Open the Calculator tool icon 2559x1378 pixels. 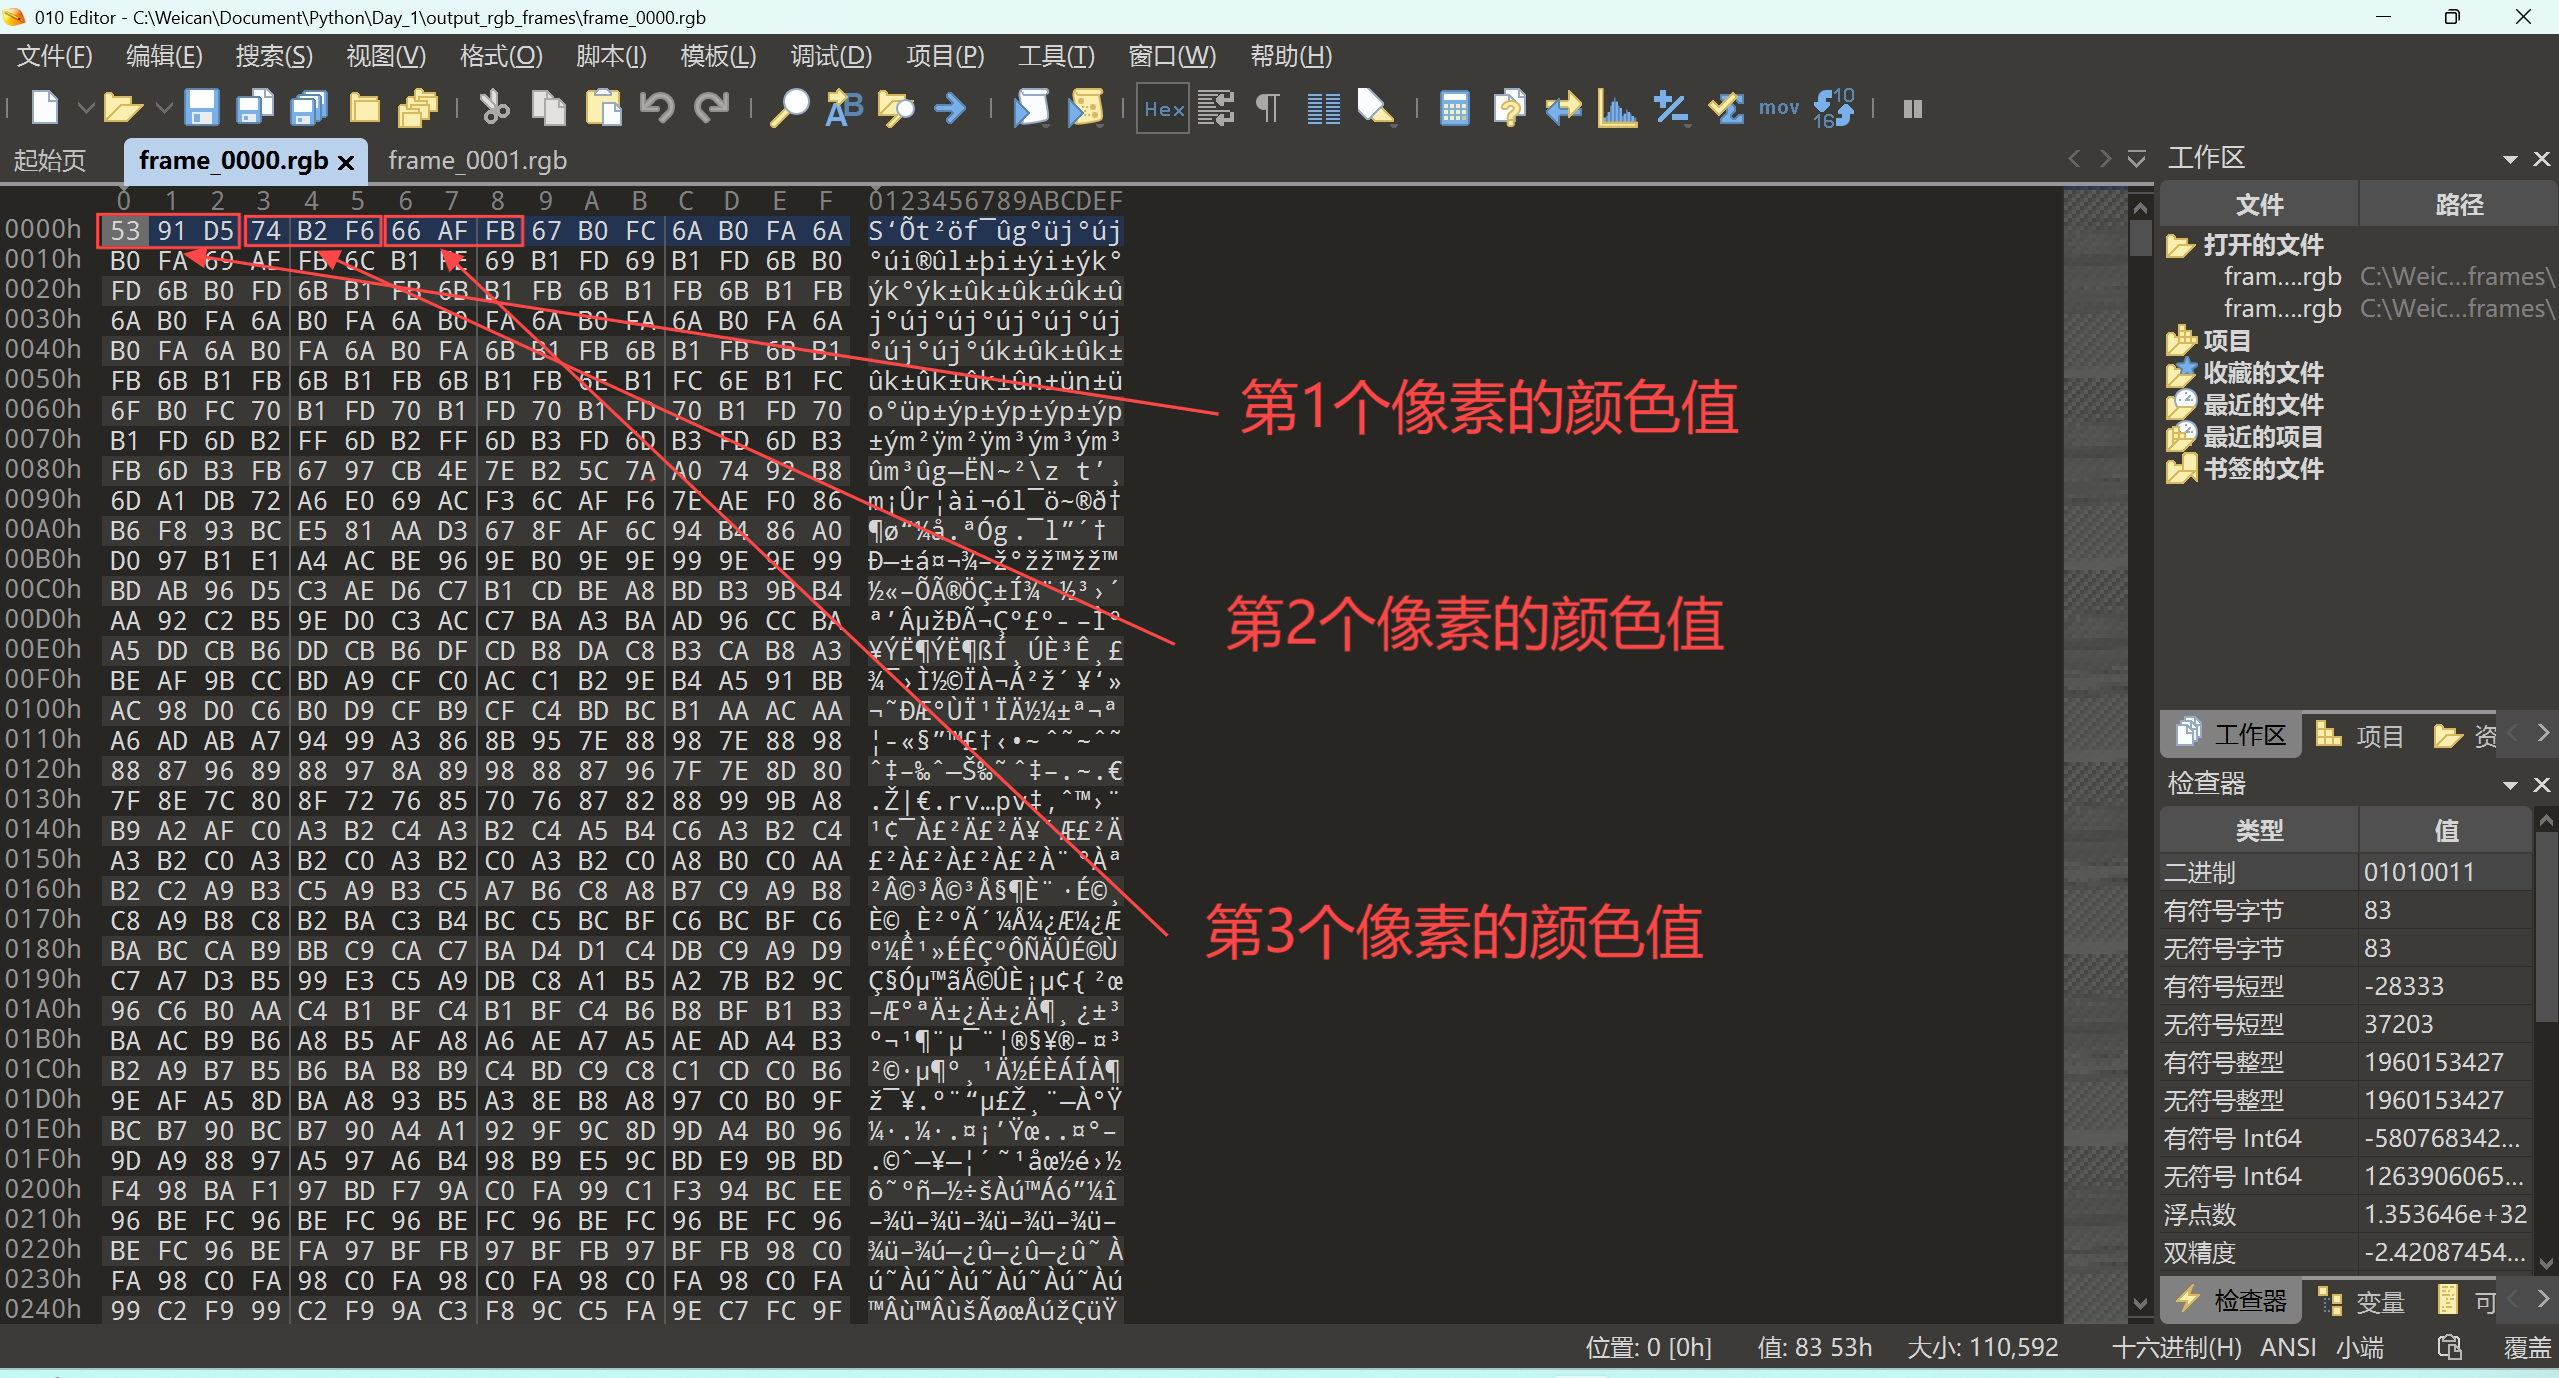1454,108
